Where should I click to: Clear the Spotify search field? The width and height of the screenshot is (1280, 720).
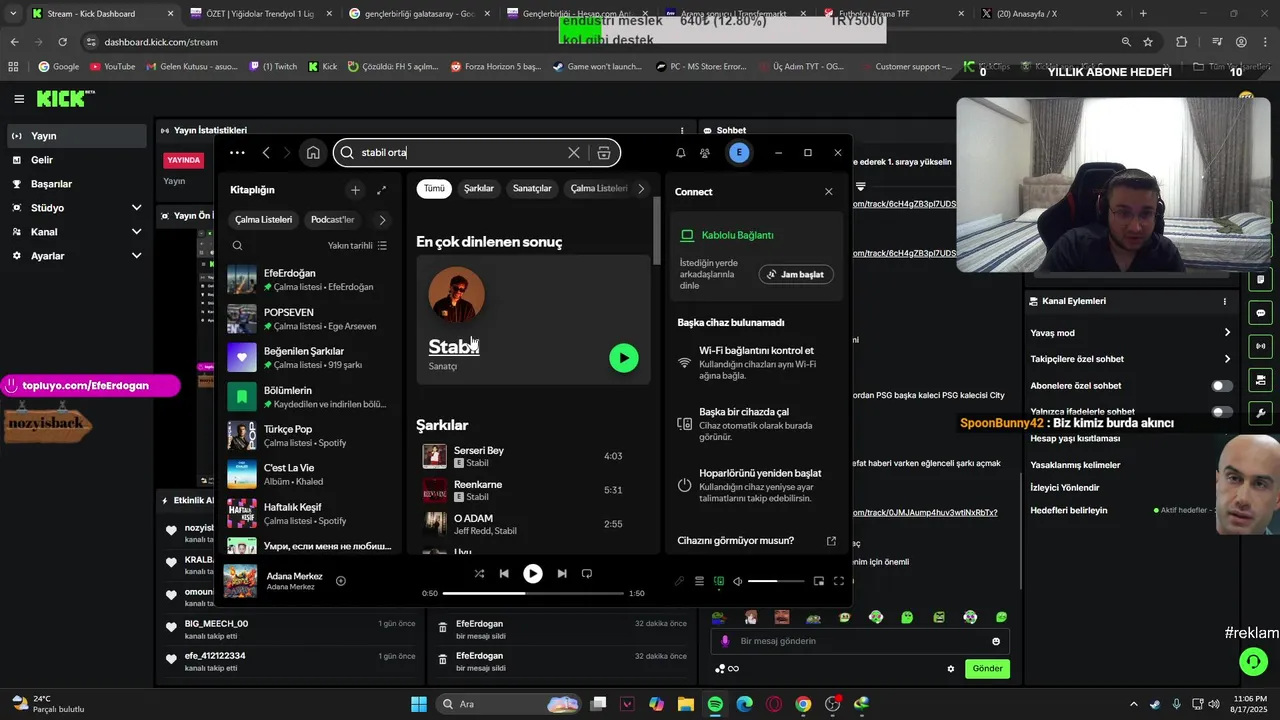(573, 153)
